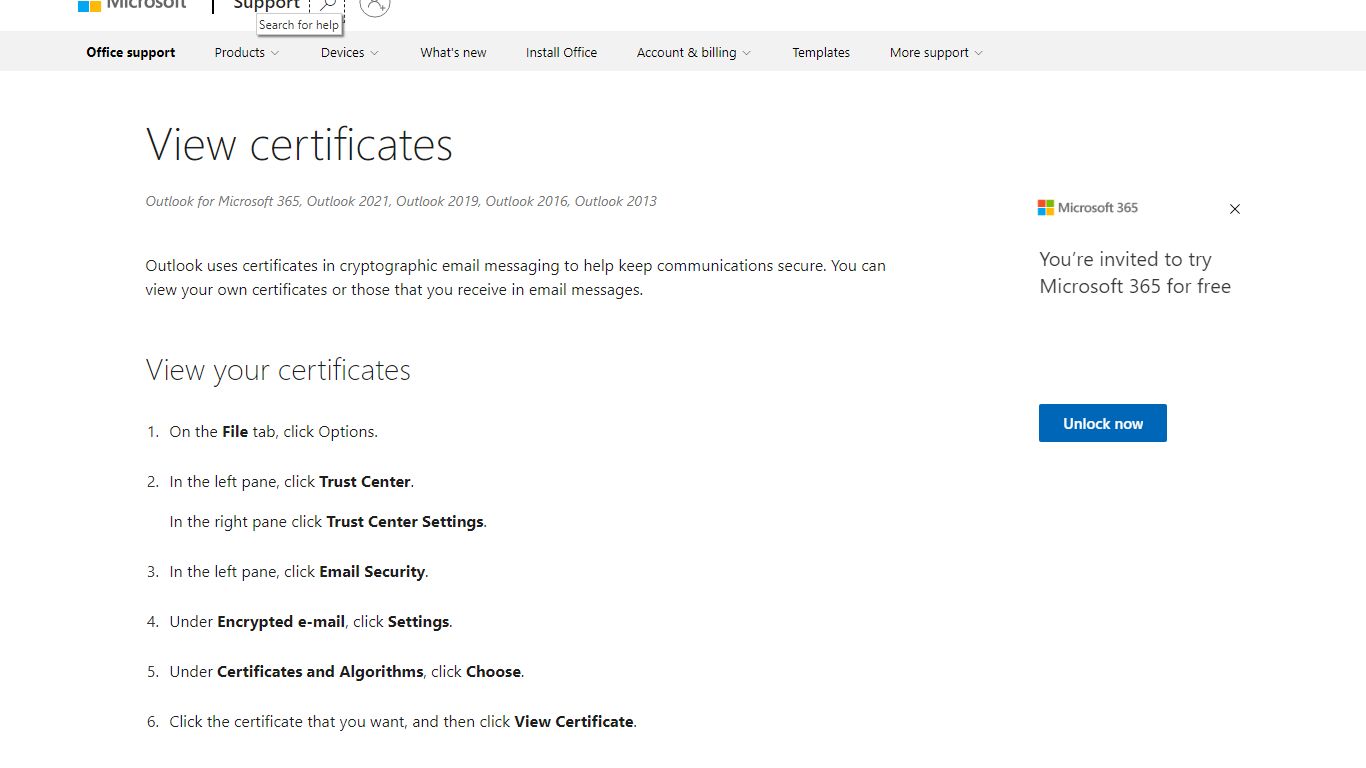Click the intro paragraph about cryptographic email
1366x768 pixels.
point(516,278)
